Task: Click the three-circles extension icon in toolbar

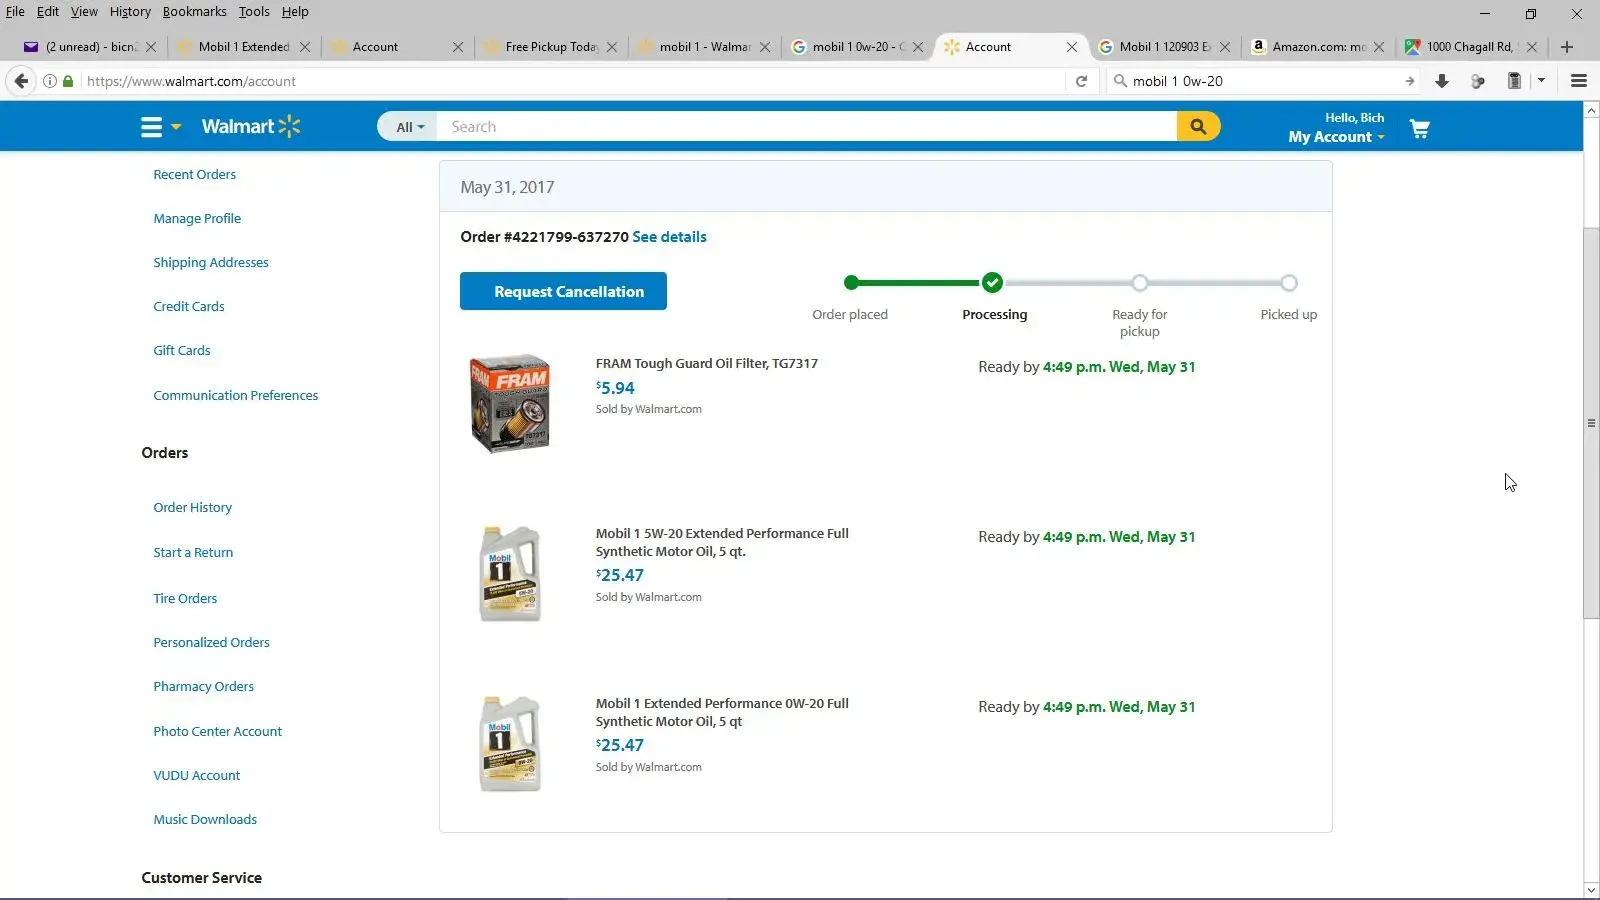Action: tap(1478, 81)
